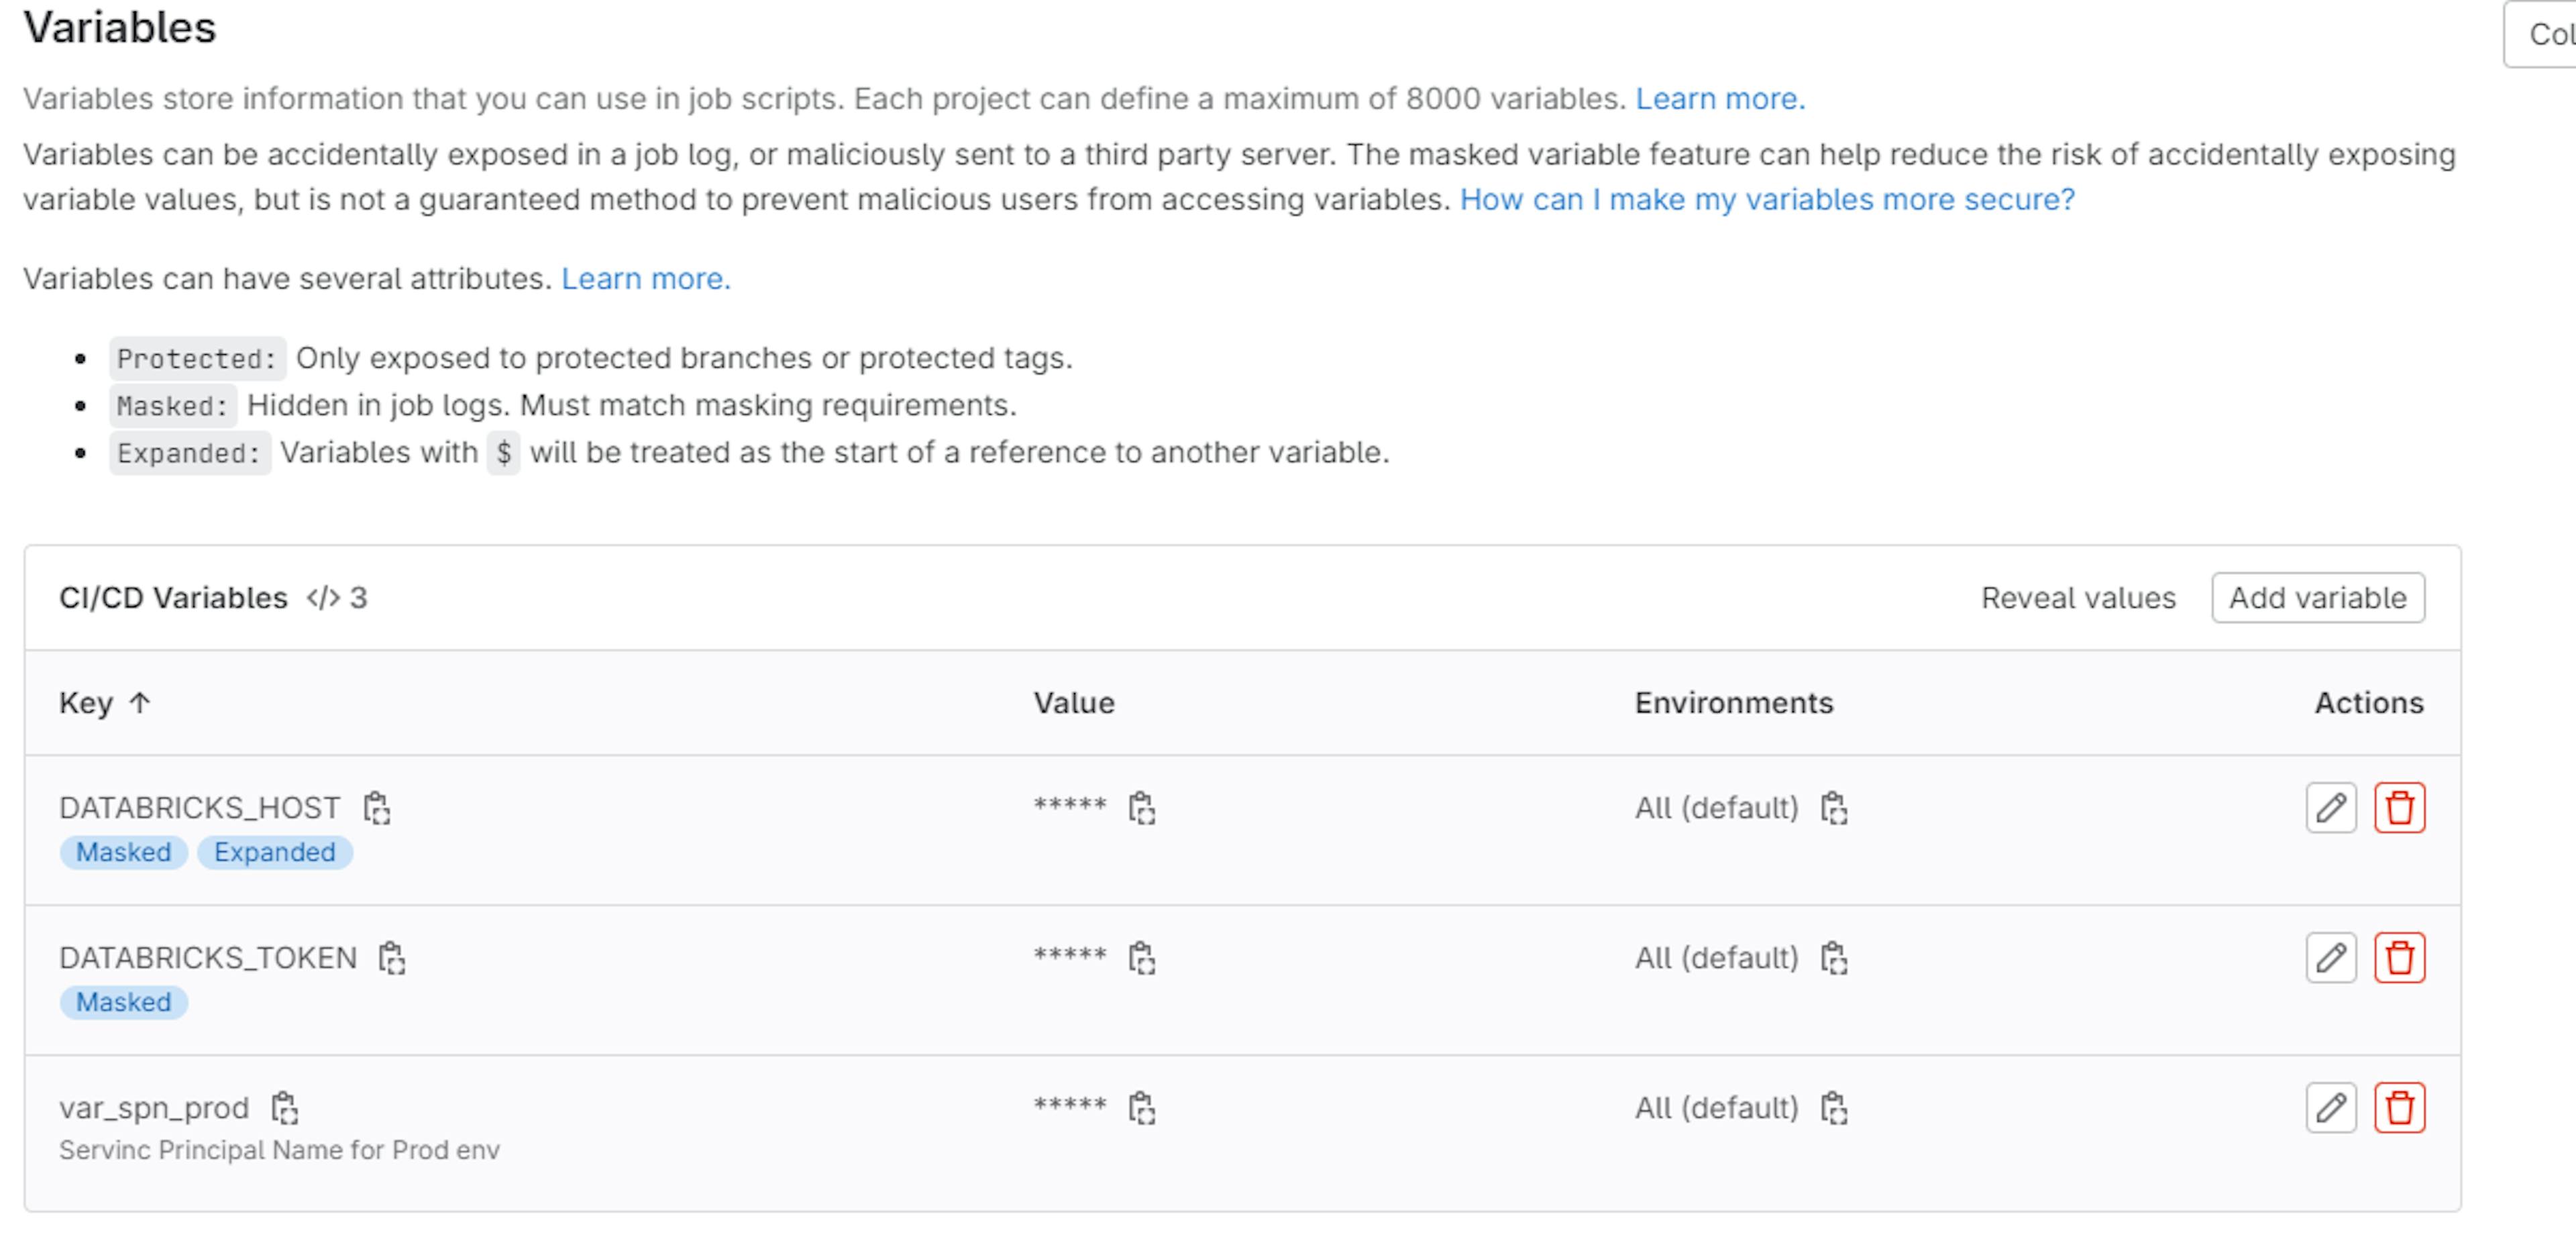
Task: Delete the DATABRICKS_HOST variable
Action: coord(2399,807)
